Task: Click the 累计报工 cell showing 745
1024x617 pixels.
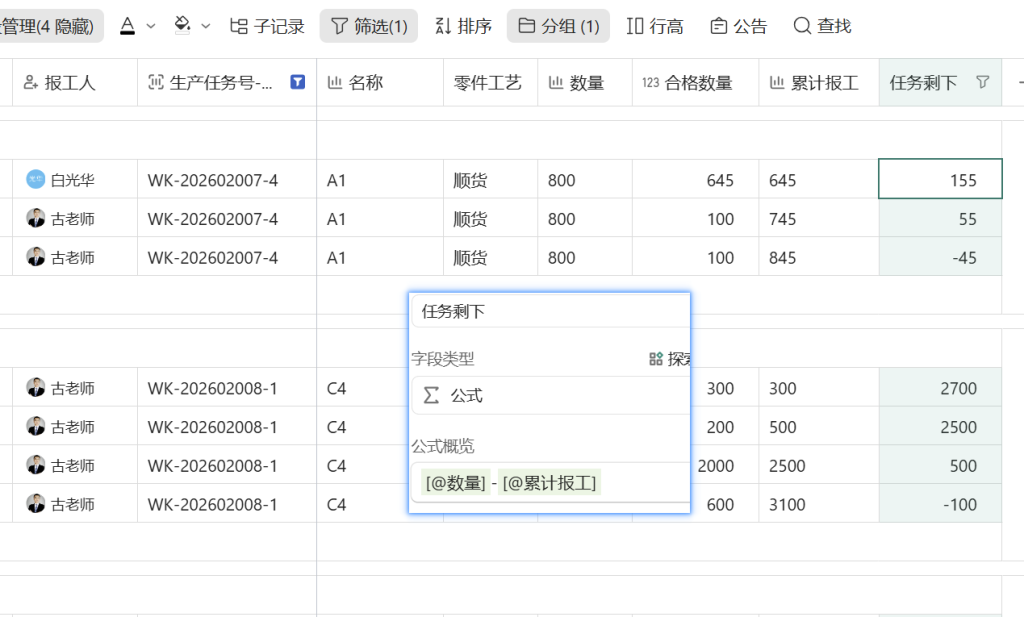Action: click(819, 219)
